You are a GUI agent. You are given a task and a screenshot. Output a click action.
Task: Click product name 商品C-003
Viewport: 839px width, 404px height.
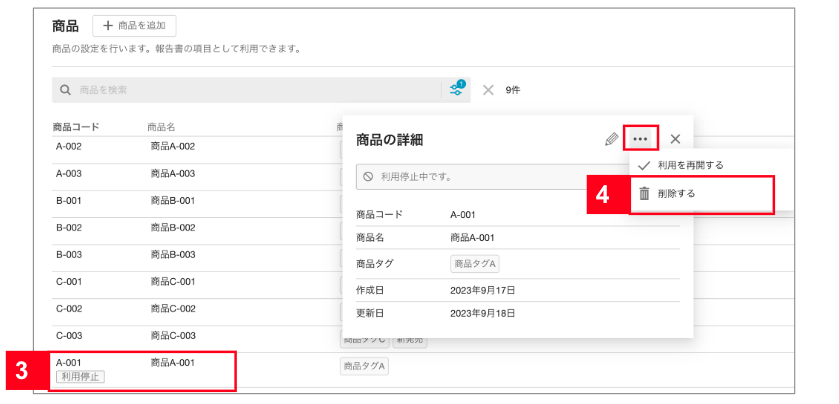pos(173,336)
